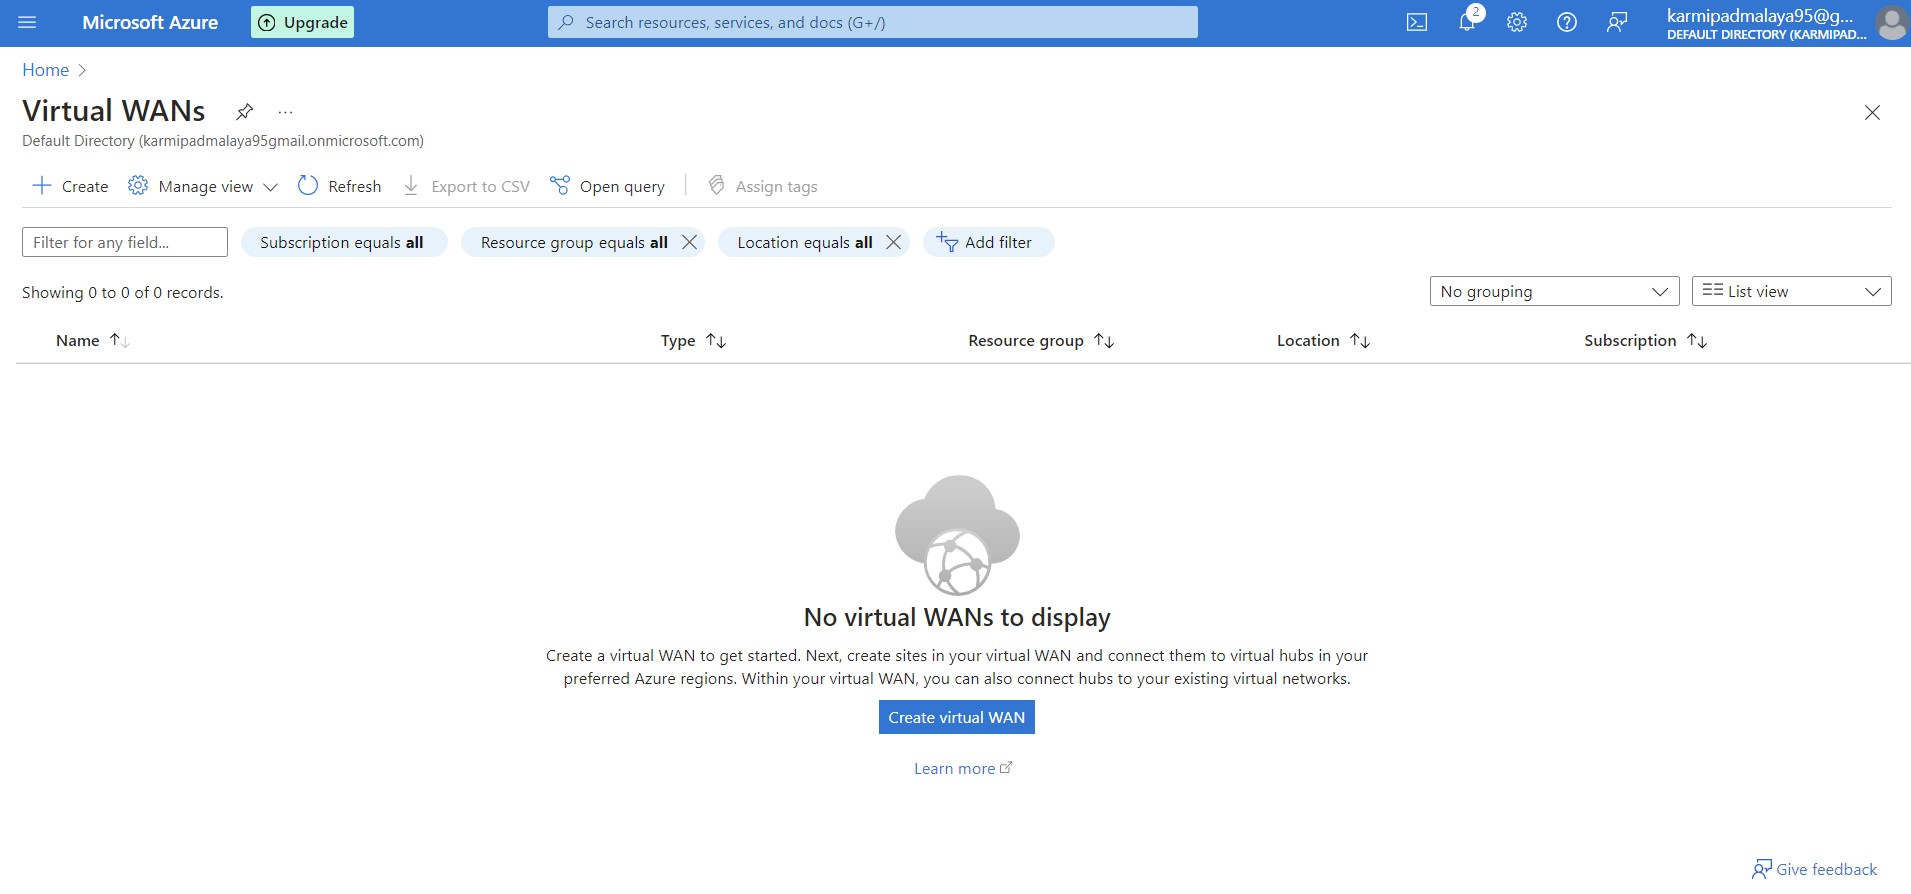Click Export to CSV
1911x894 pixels.
pos(466,186)
